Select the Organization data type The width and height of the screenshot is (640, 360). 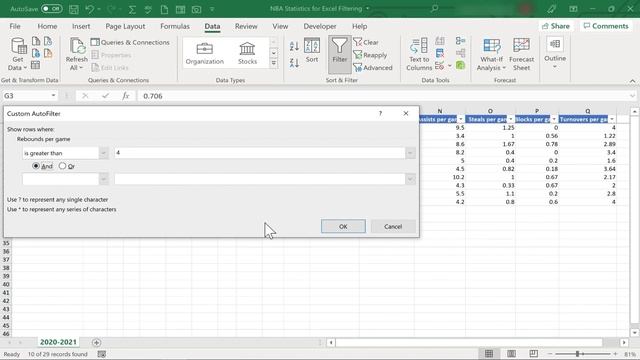204,53
